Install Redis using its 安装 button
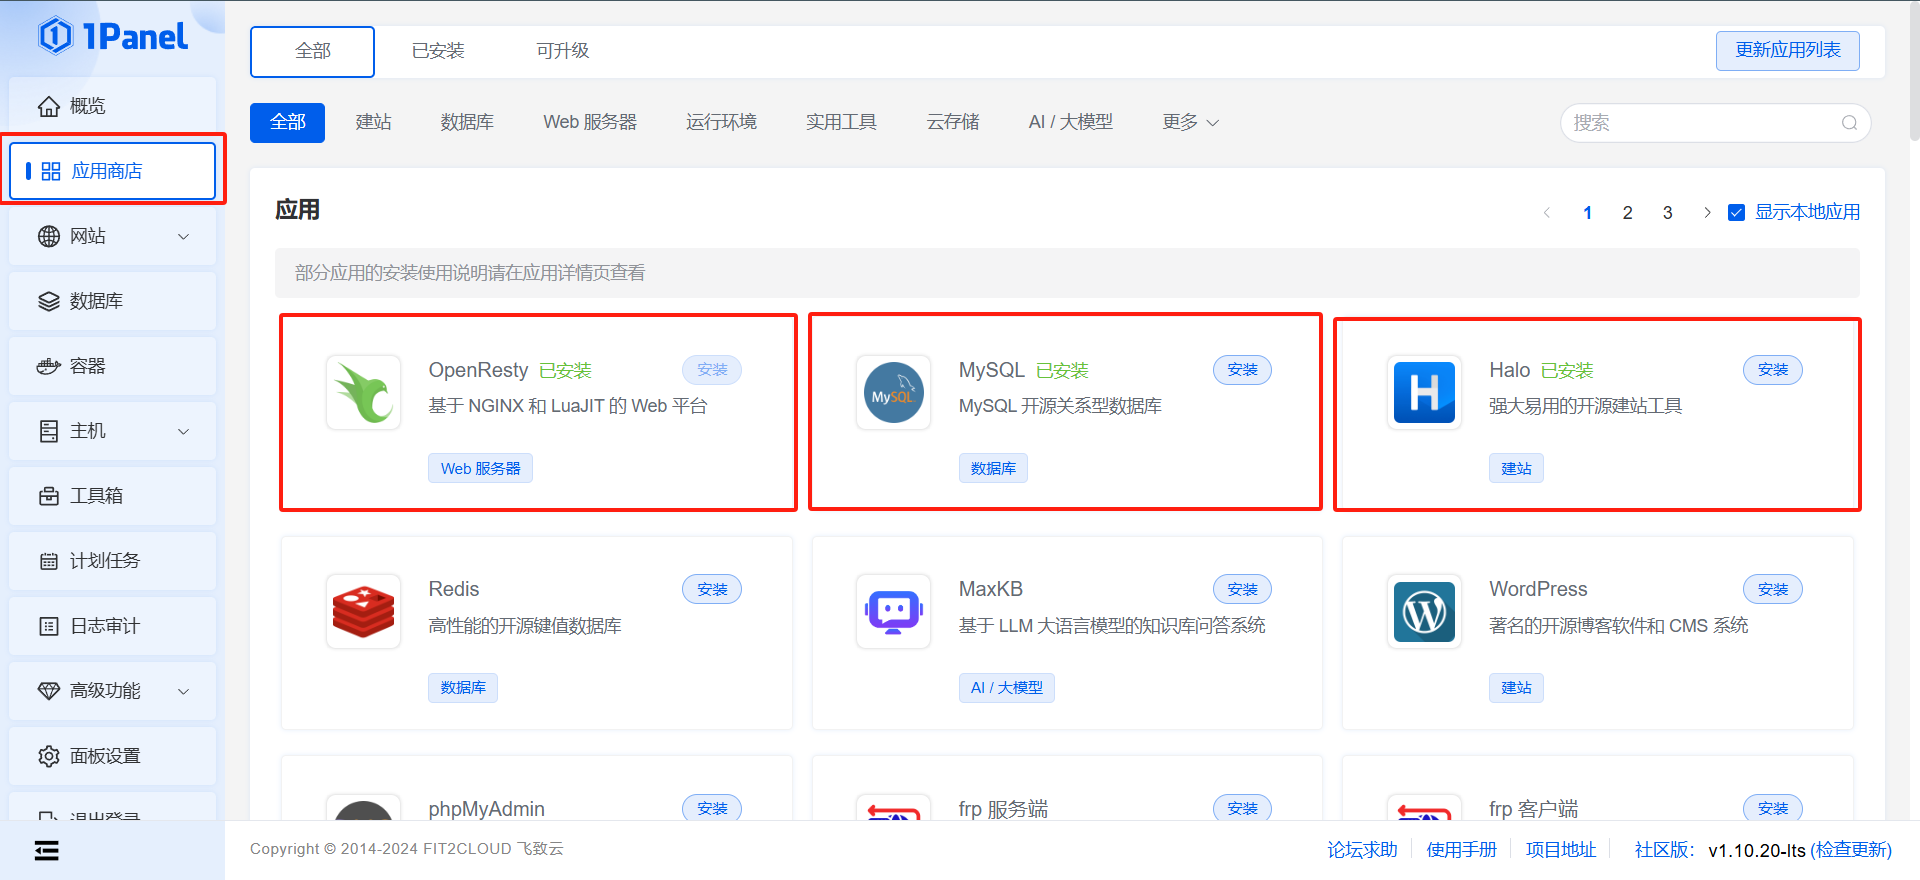The image size is (1920, 880). click(712, 590)
